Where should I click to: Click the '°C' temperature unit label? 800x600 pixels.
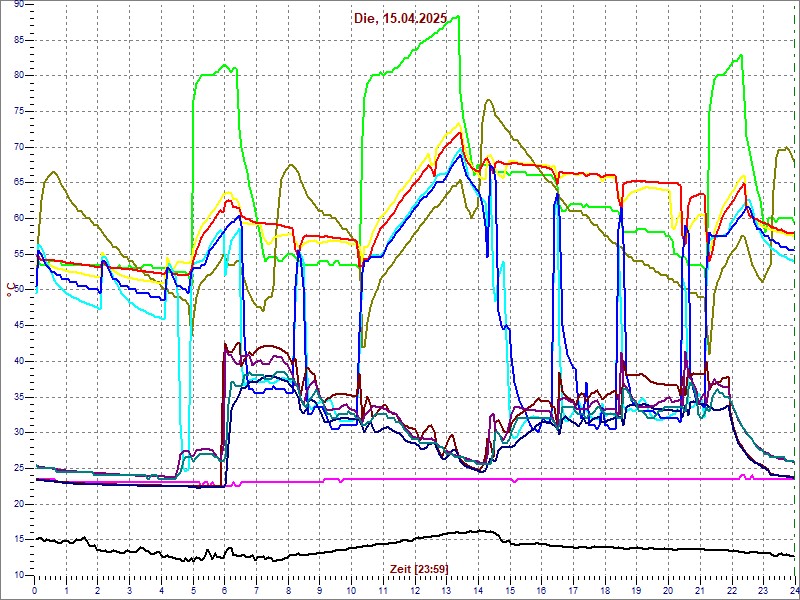click(x=9, y=291)
